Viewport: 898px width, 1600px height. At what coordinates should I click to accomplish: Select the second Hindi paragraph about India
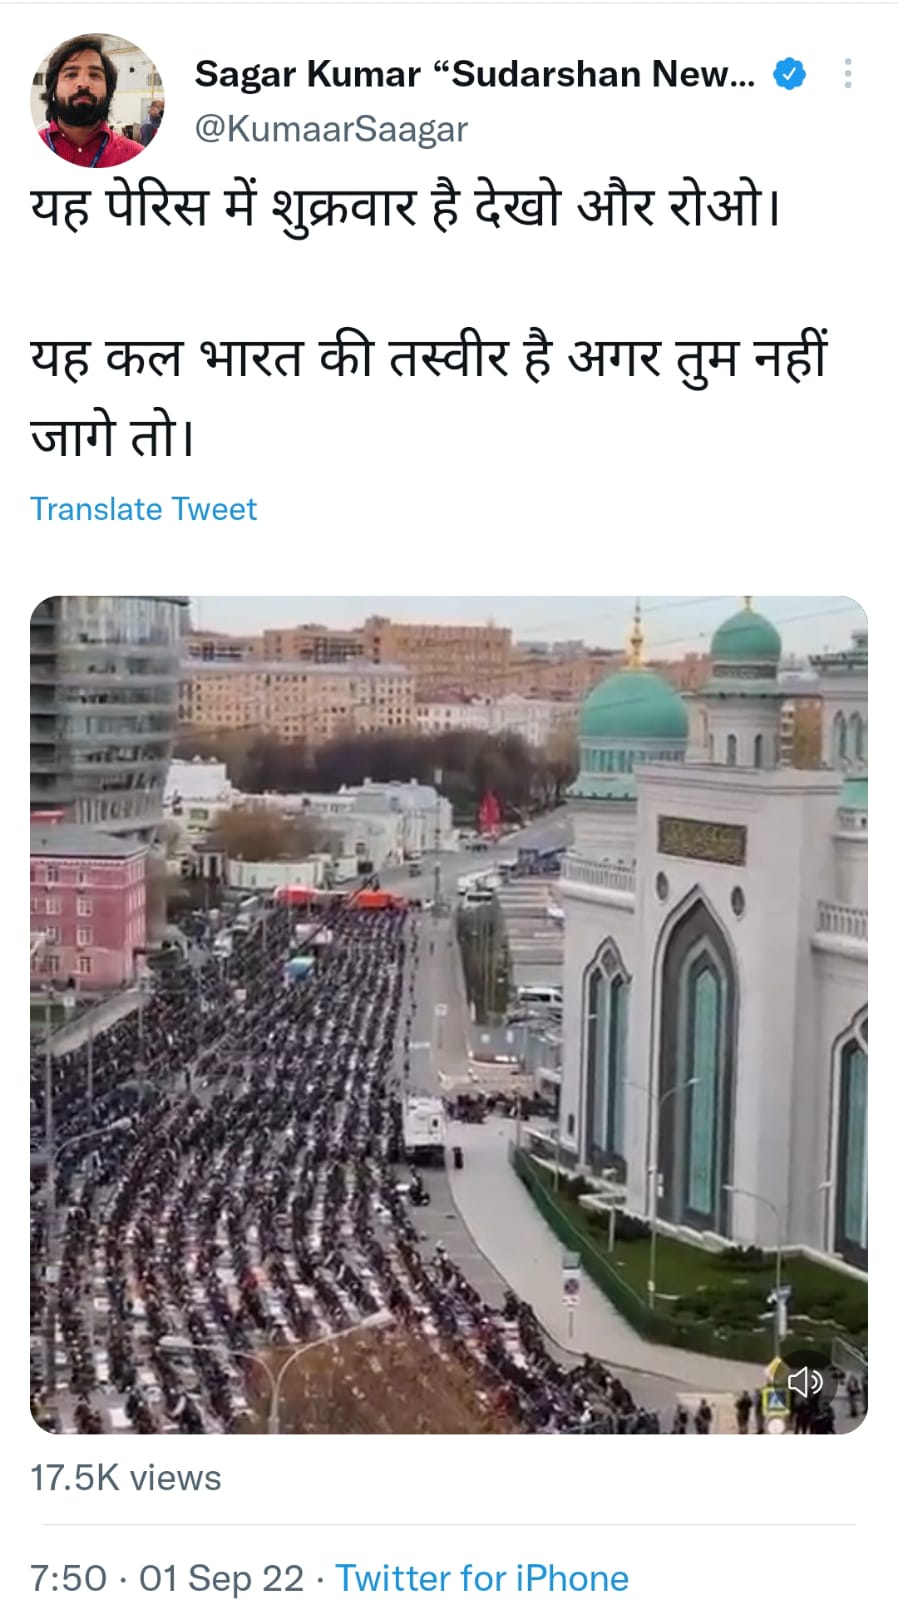click(429, 397)
